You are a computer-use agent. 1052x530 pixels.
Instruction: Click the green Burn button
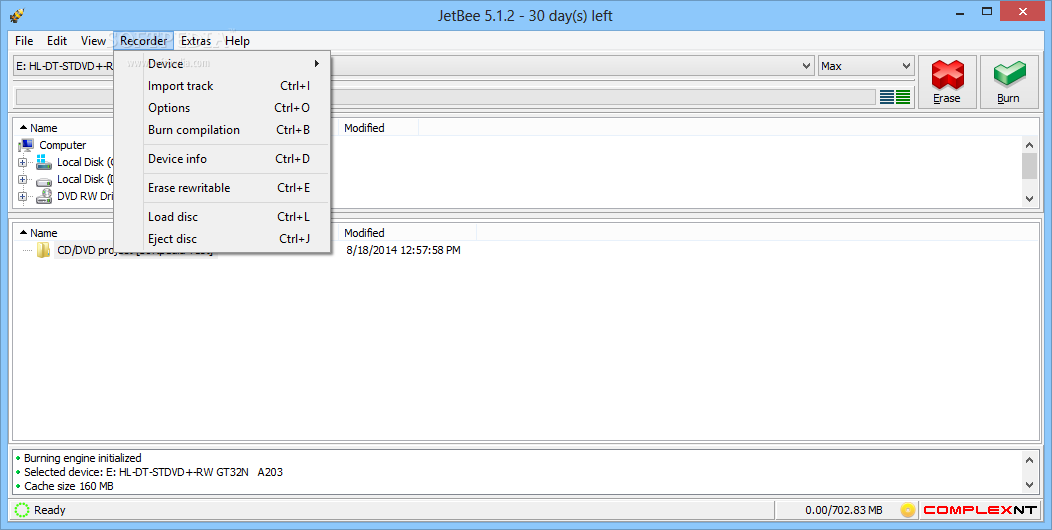click(x=1008, y=82)
